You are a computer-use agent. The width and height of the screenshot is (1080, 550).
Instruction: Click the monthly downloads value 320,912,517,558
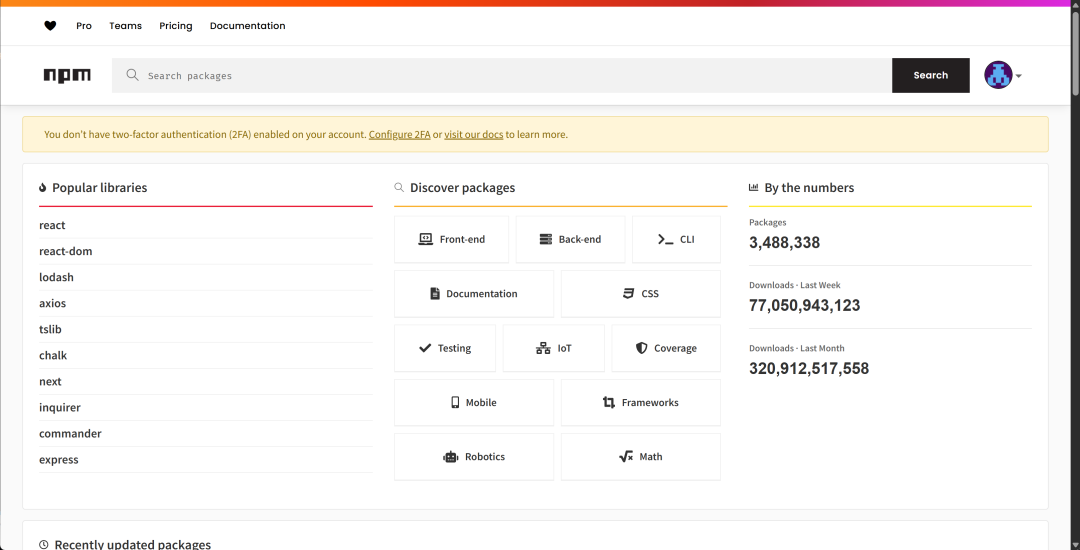click(809, 368)
